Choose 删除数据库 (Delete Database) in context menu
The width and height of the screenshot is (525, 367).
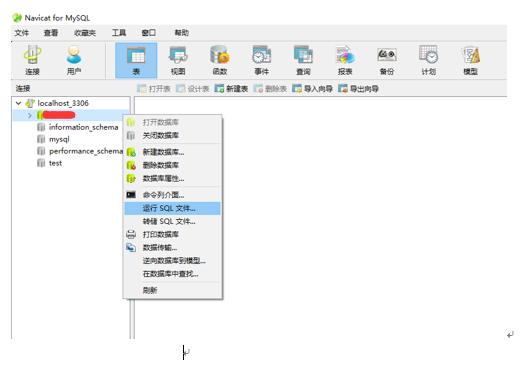pyautogui.click(x=172, y=165)
